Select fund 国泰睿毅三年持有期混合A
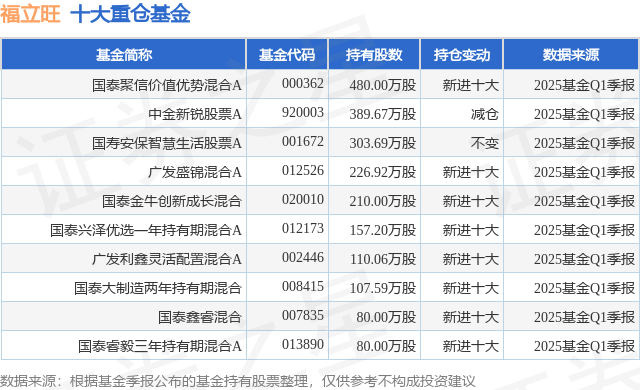 tap(160, 346)
